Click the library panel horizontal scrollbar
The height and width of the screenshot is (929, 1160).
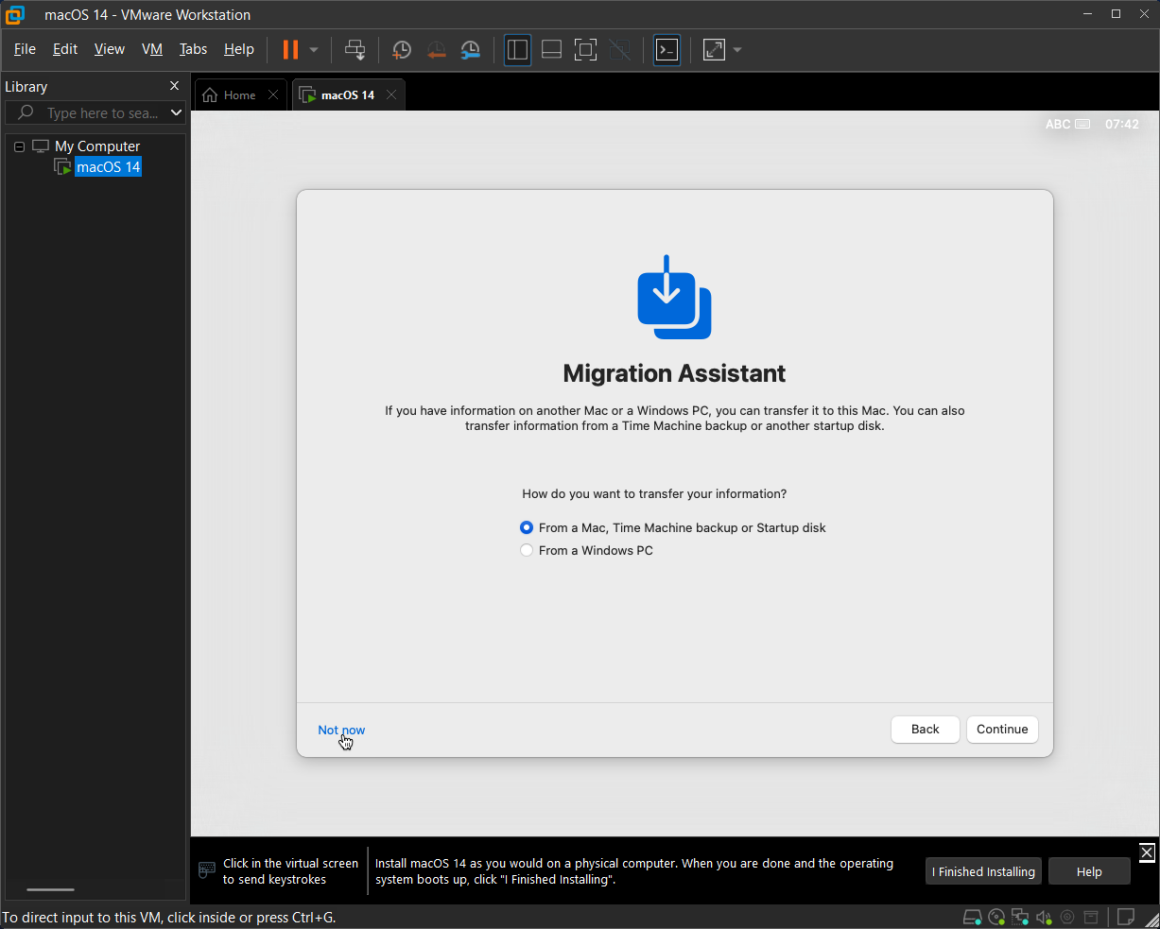pos(50,890)
